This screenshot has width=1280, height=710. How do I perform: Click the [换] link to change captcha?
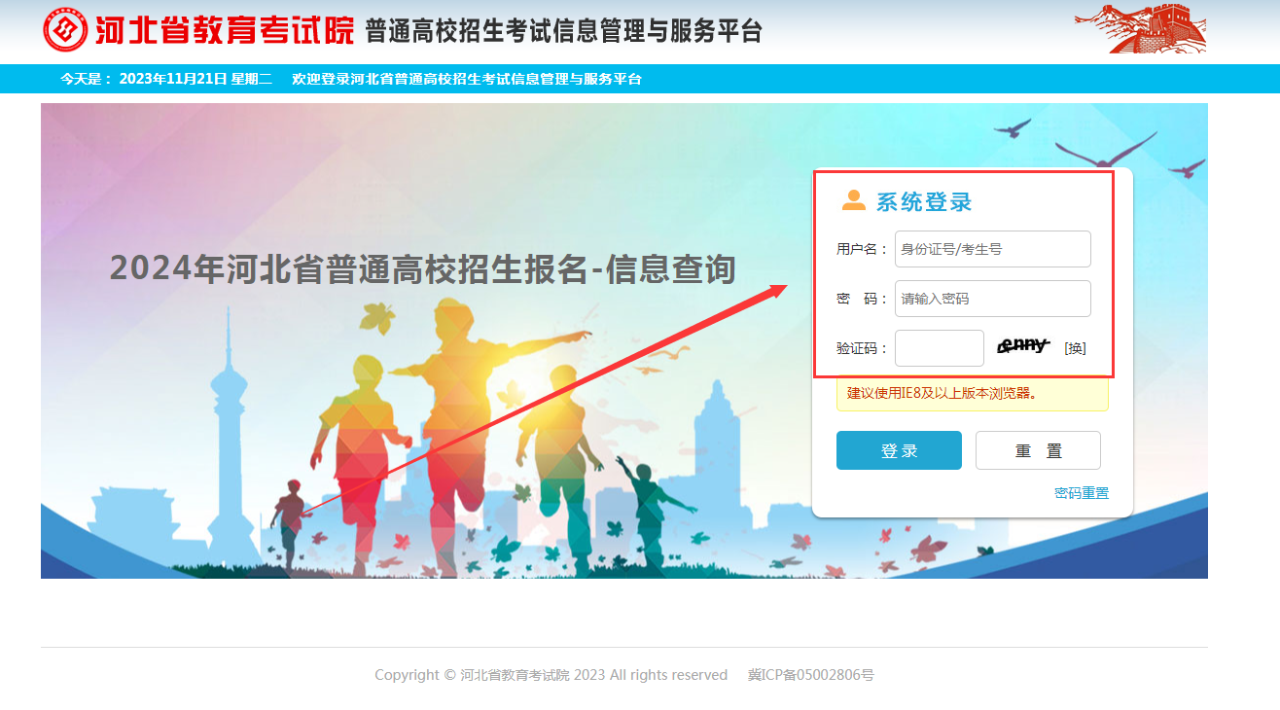pyautogui.click(x=1075, y=348)
